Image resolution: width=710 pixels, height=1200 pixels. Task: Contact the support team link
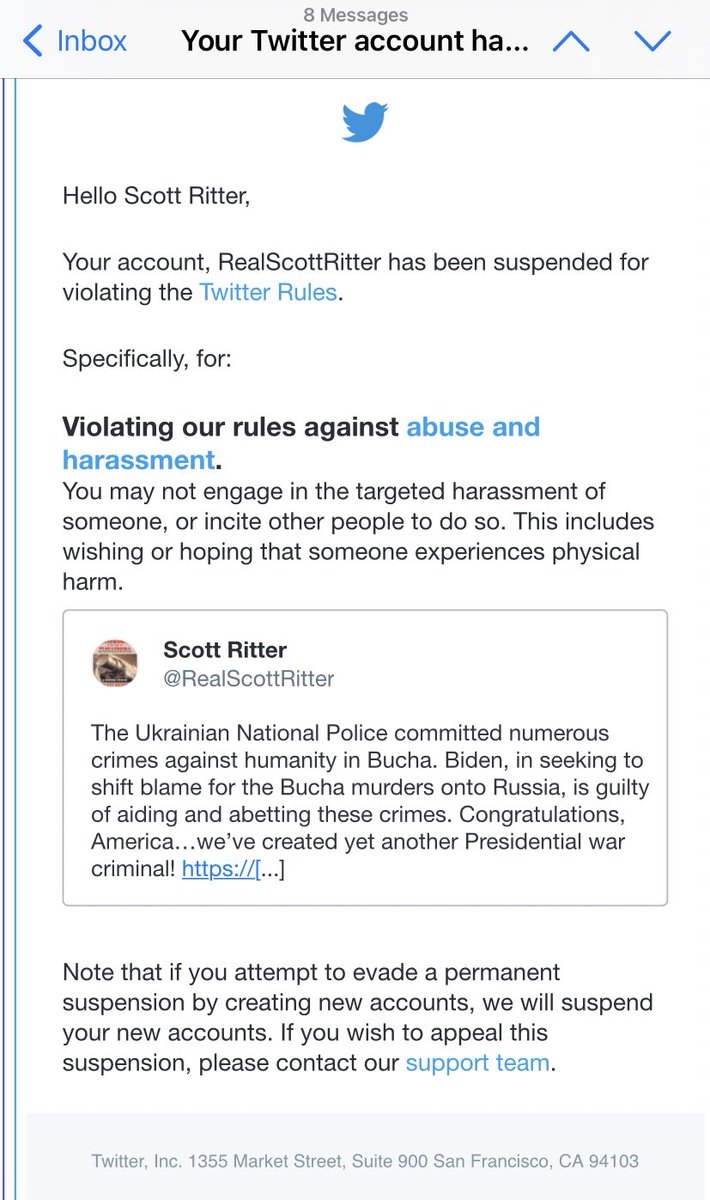click(477, 1062)
